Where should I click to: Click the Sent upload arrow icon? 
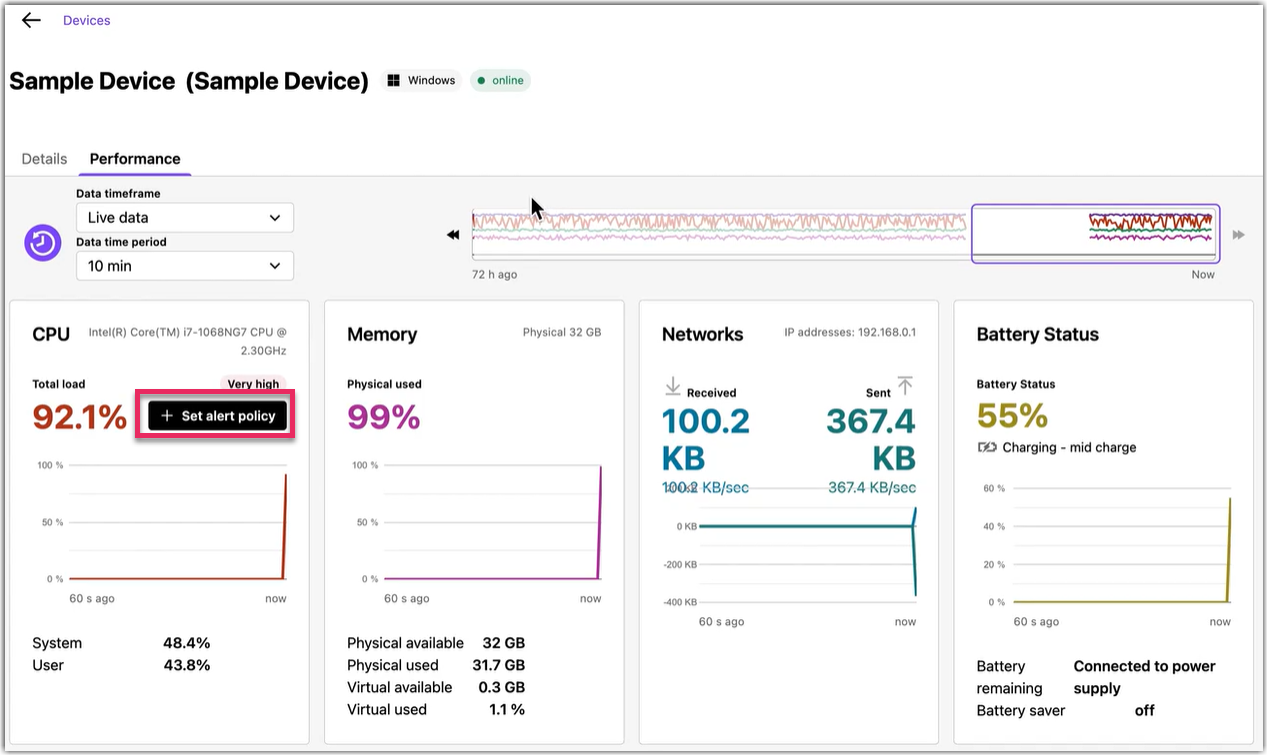(905, 386)
